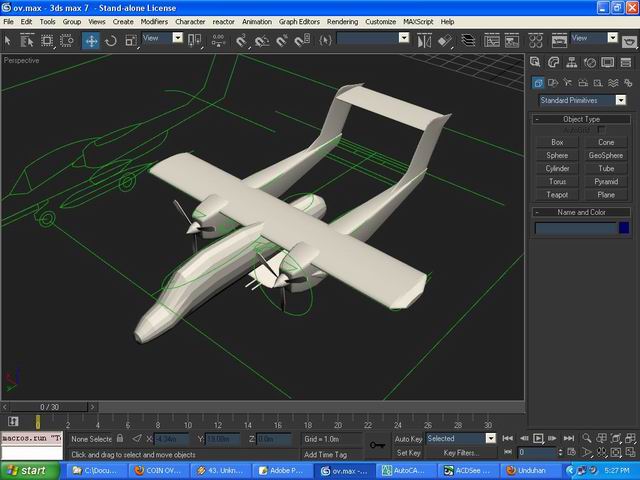Image resolution: width=640 pixels, height=480 pixels.
Task: Select Geometry category icon
Action: click(538, 83)
